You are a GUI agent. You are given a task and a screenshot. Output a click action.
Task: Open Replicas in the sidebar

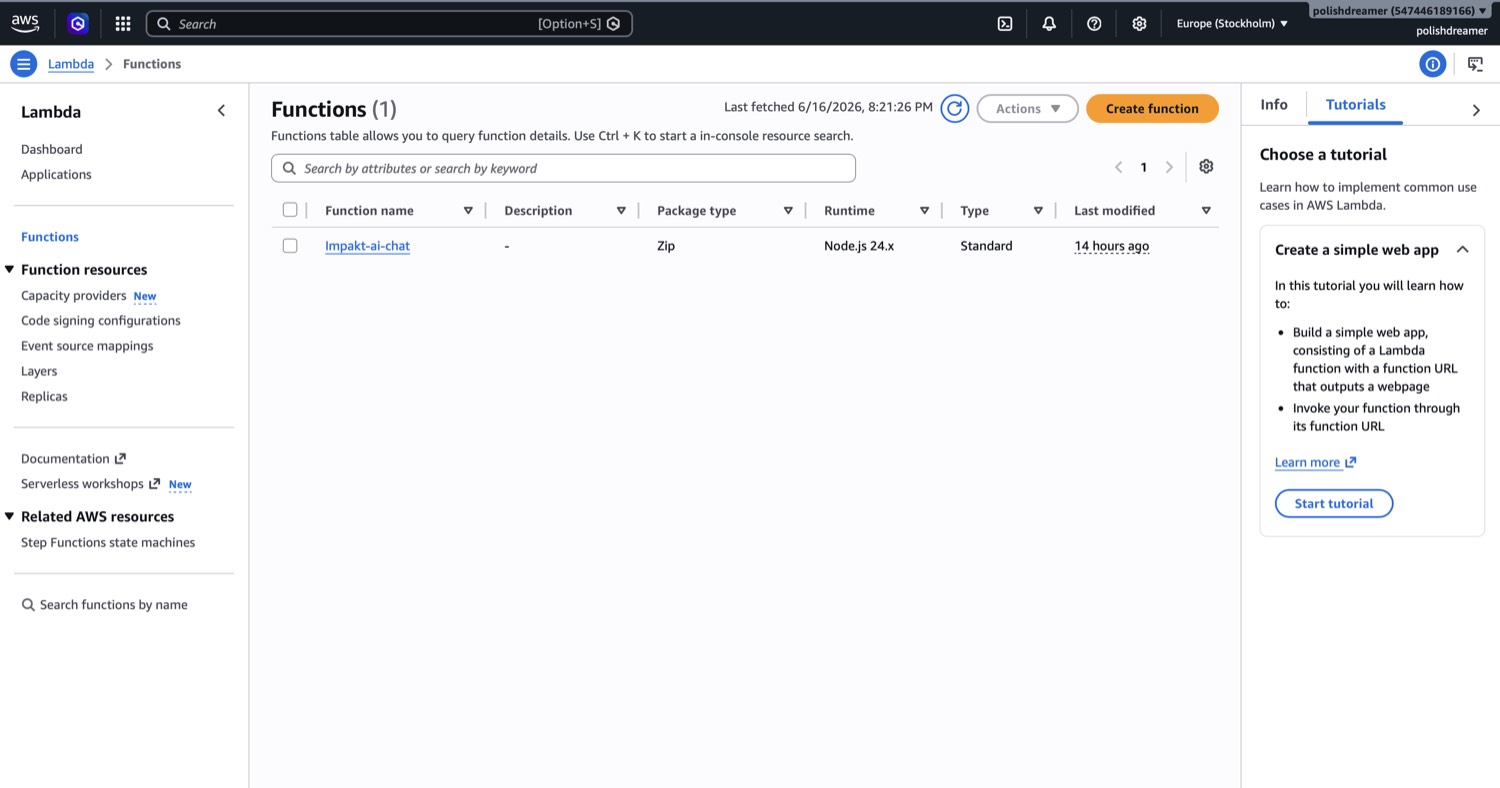click(44, 396)
